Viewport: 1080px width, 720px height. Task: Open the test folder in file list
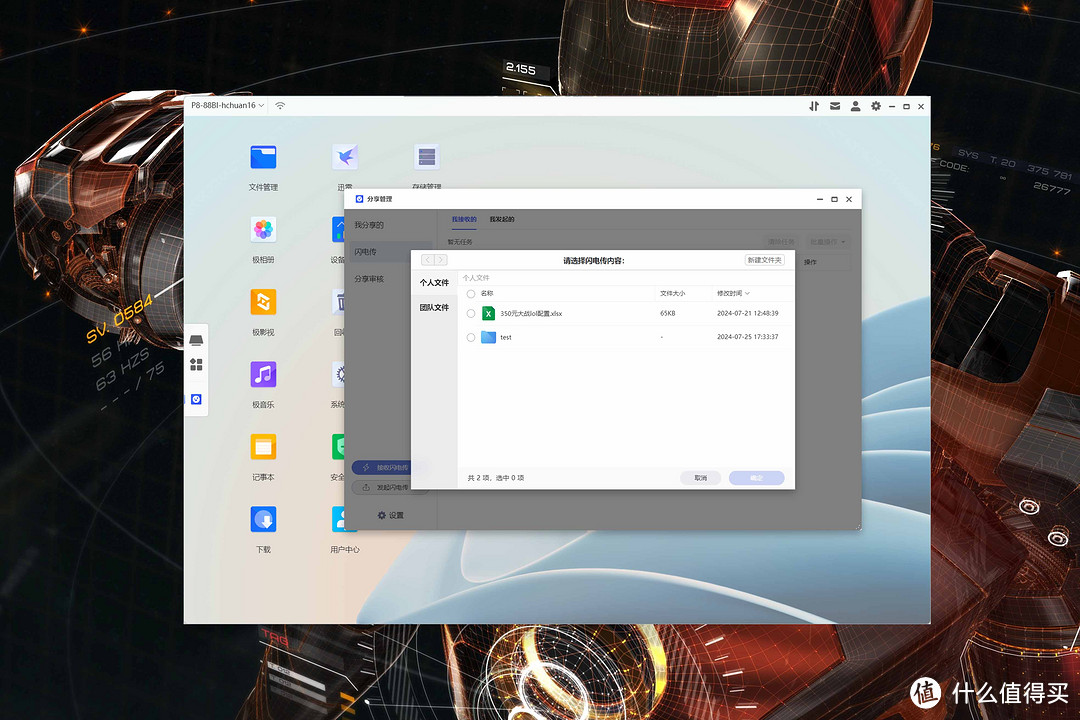[505, 338]
